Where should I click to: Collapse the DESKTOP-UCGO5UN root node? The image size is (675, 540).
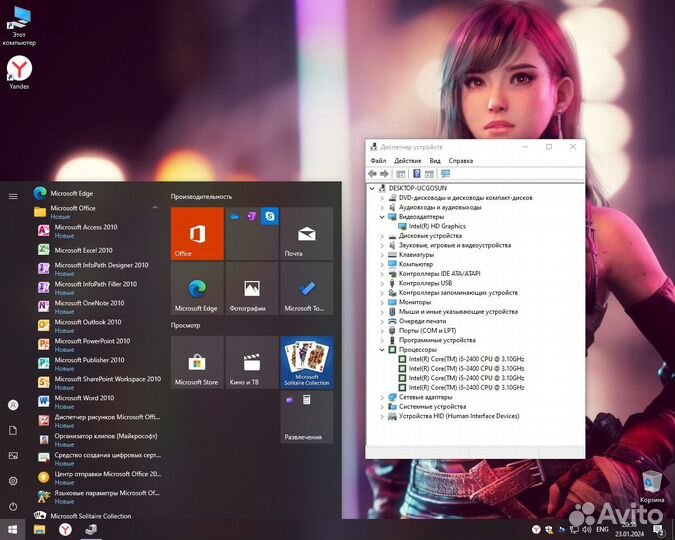point(372,188)
